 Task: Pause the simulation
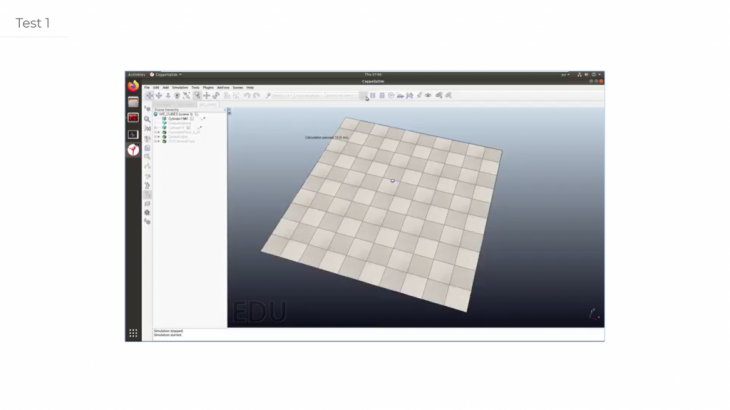click(373, 95)
